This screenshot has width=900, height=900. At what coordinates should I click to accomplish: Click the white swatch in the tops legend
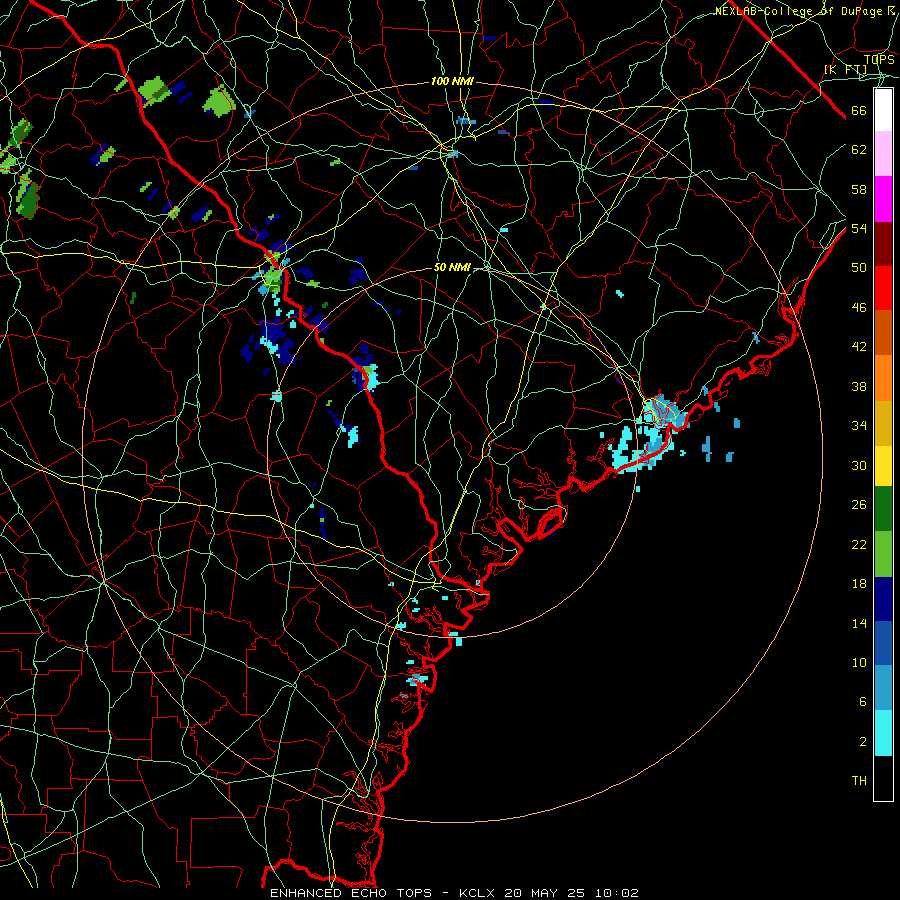[883, 110]
